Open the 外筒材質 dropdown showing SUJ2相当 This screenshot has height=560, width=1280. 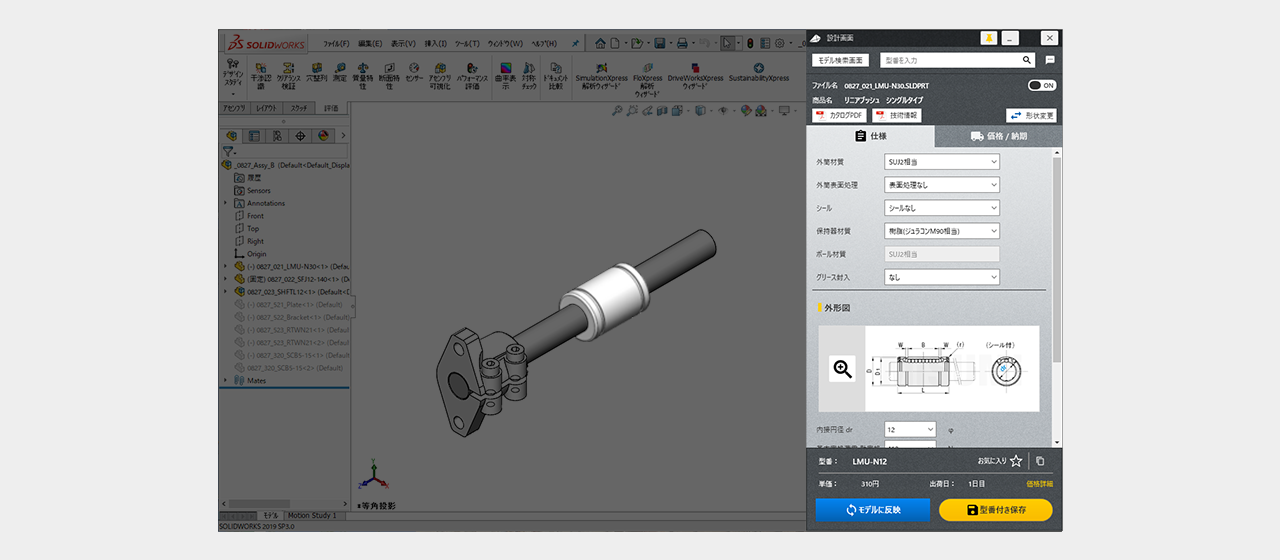942,162
